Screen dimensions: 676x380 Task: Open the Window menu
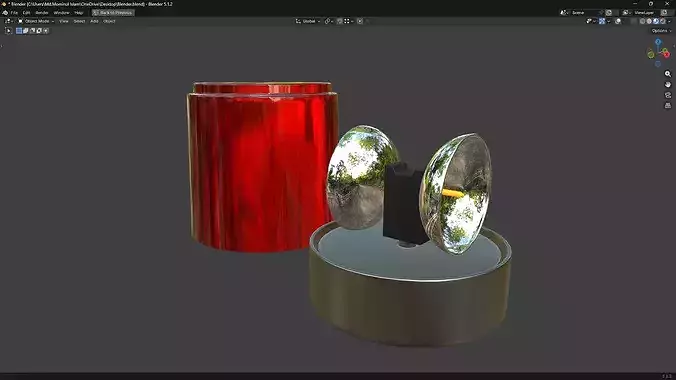tap(61, 13)
